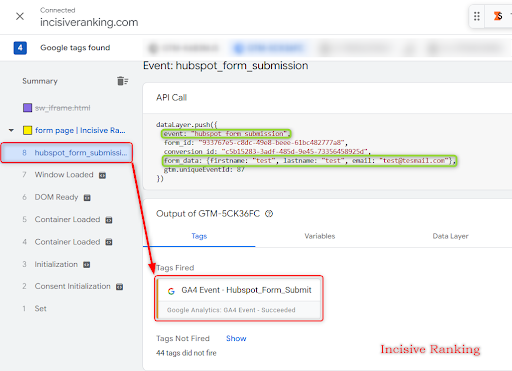Image resolution: width=512 pixels, height=371 pixels.
Task: Click the help icon beside GTM-5CK36FC
Action: [x=269, y=214]
